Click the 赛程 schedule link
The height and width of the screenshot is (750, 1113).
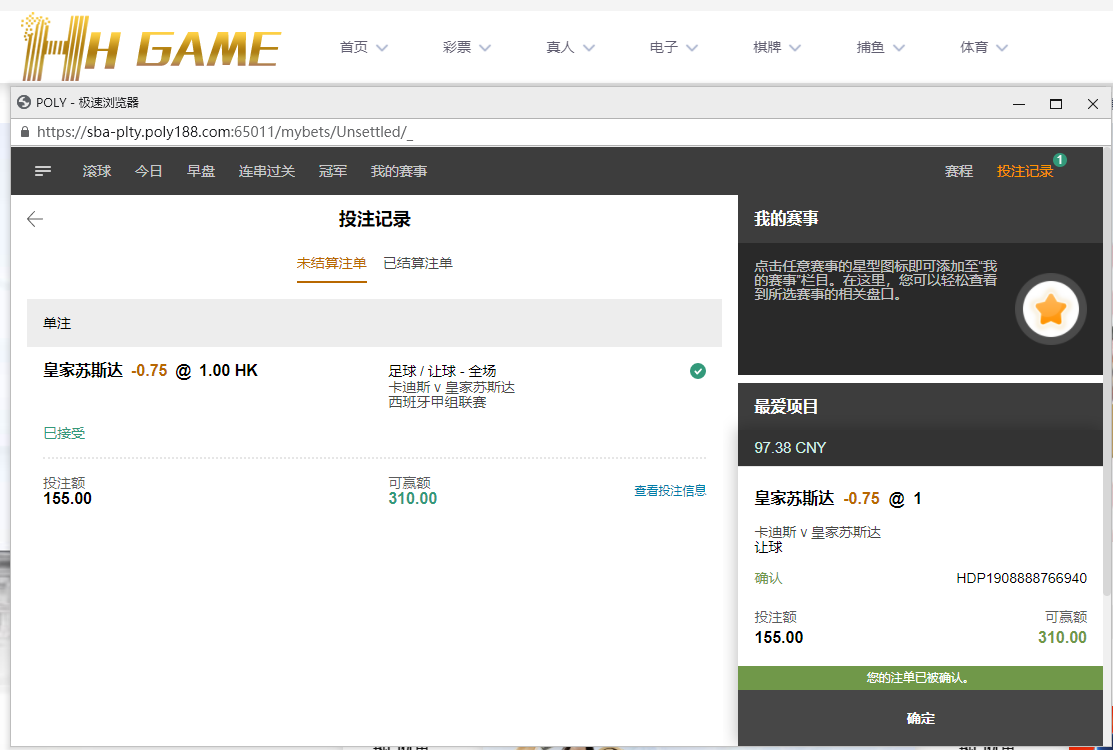click(958, 171)
